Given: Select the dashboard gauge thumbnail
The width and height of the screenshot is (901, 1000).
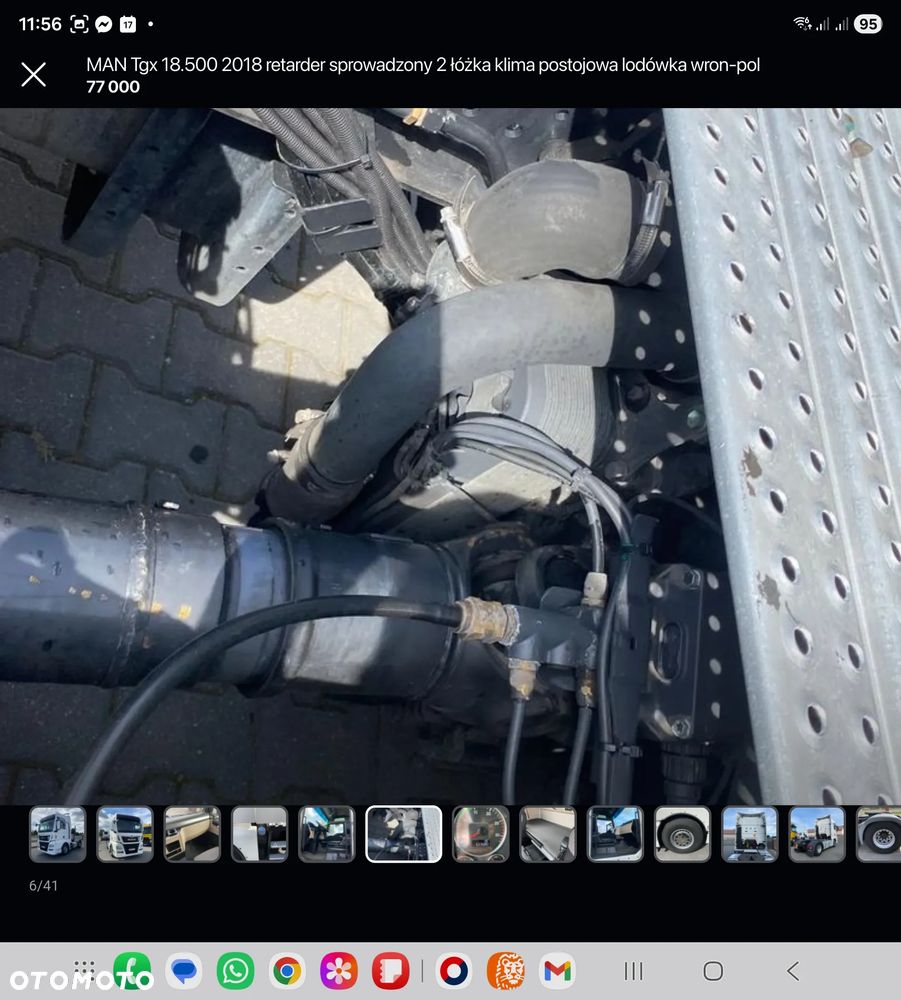Looking at the screenshot, I should point(481,834).
